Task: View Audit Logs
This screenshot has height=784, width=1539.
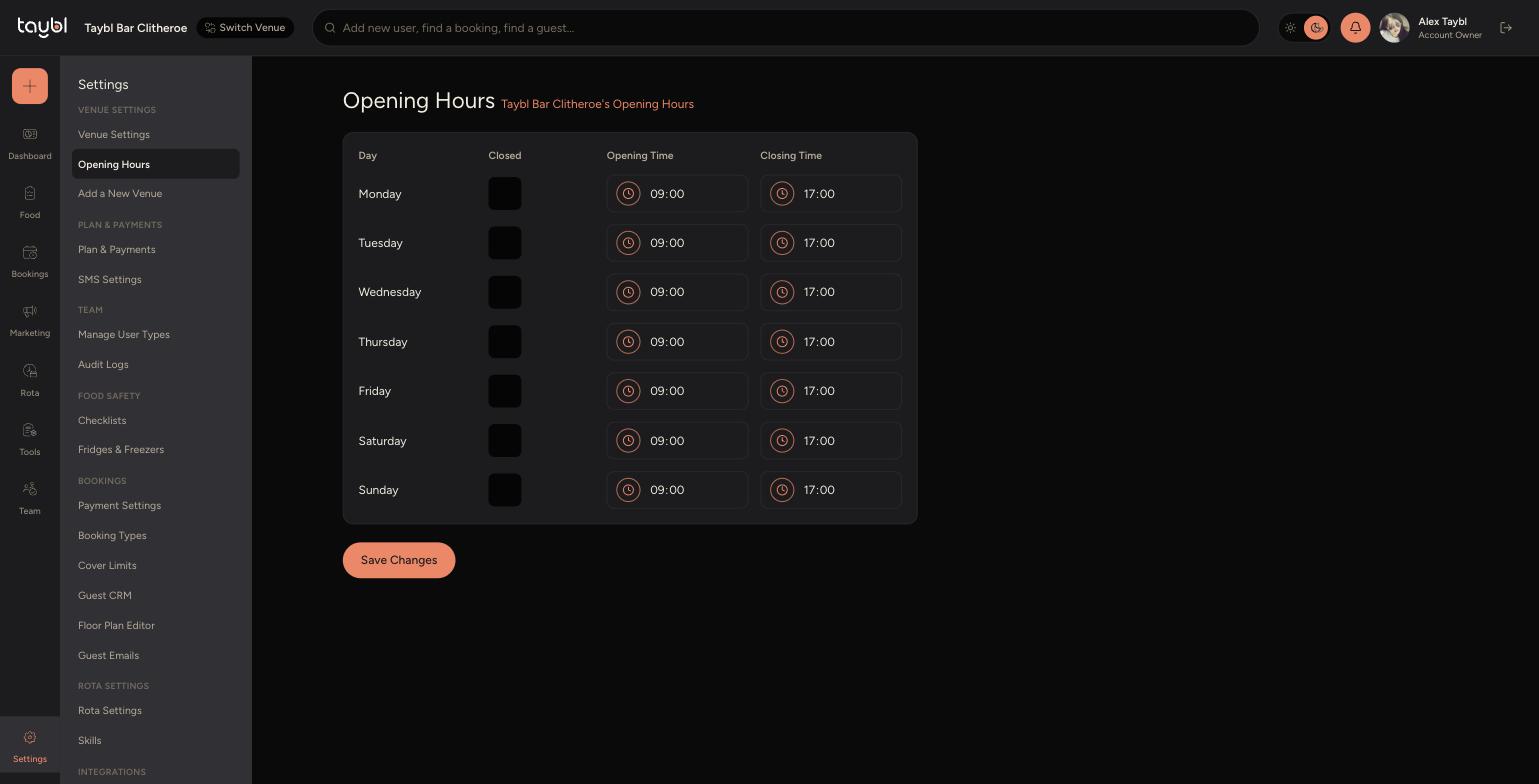Action: pos(103,365)
